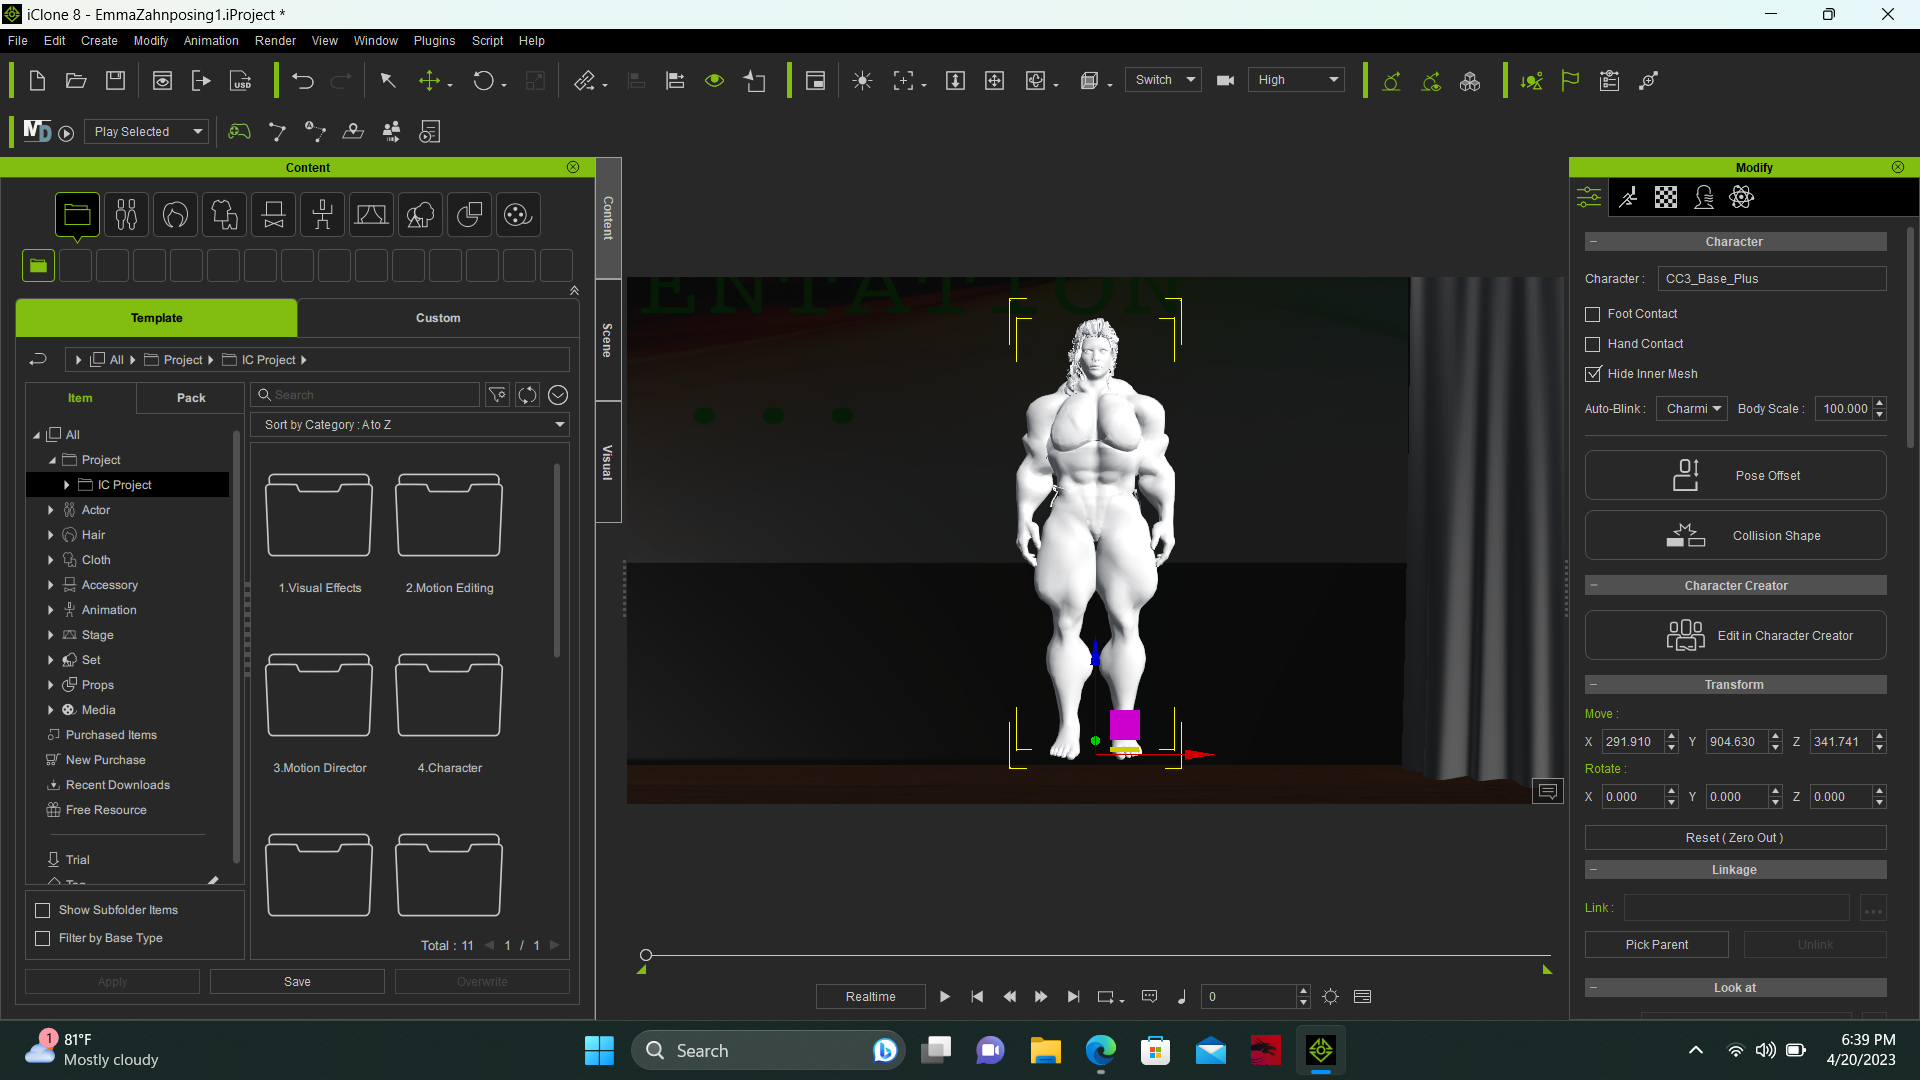Screen dimensions: 1920x1080
Task: Enable the Hand Contact checkbox
Action: click(x=1593, y=344)
